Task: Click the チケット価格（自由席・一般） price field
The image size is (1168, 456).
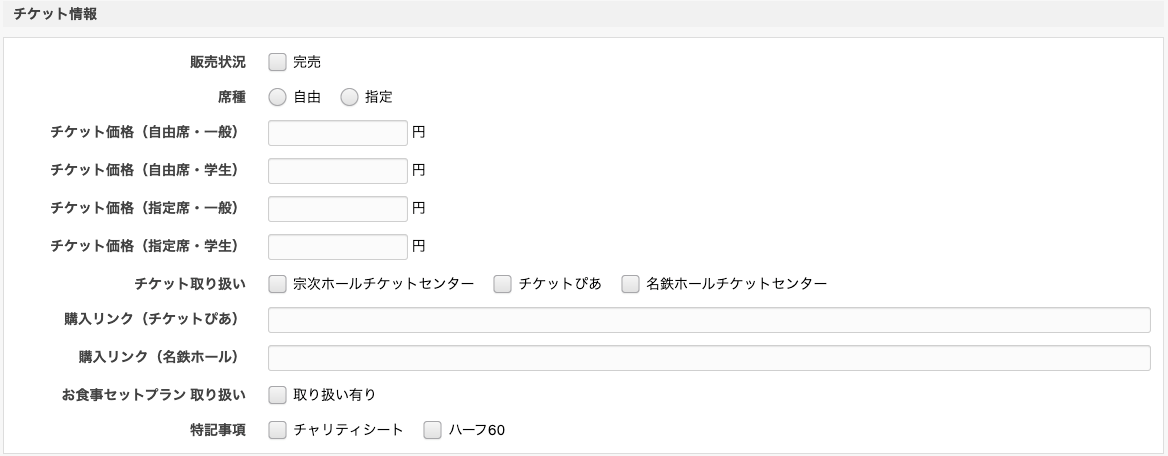Action: pos(338,134)
